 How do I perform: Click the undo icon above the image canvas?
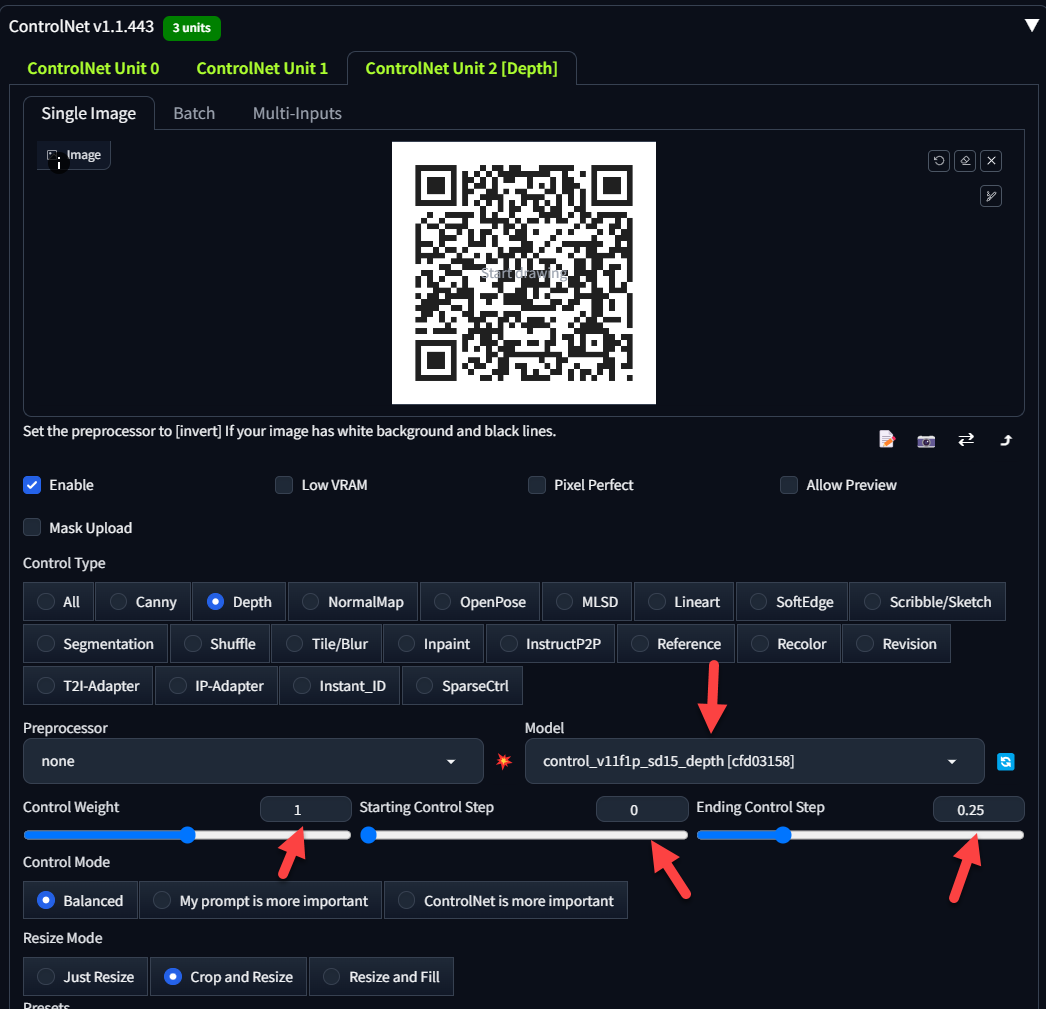(939, 161)
